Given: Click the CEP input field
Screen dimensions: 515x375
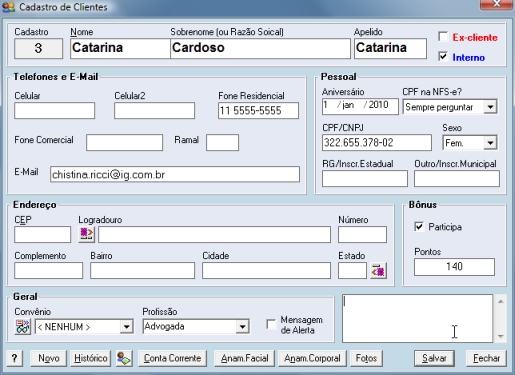Looking at the screenshot, I should click(42, 235).
